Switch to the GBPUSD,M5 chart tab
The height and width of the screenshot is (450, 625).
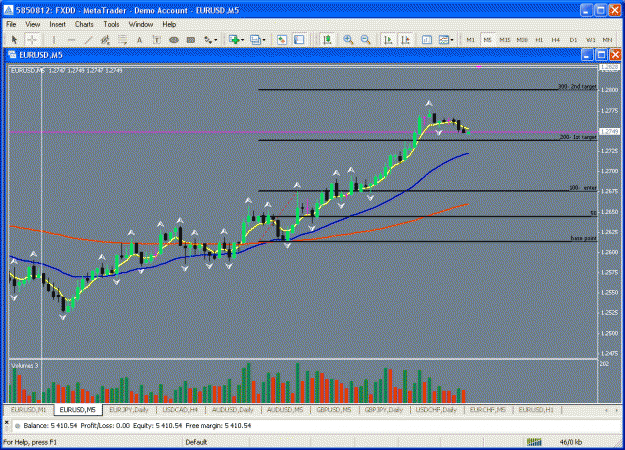click(x=334, y=410)
